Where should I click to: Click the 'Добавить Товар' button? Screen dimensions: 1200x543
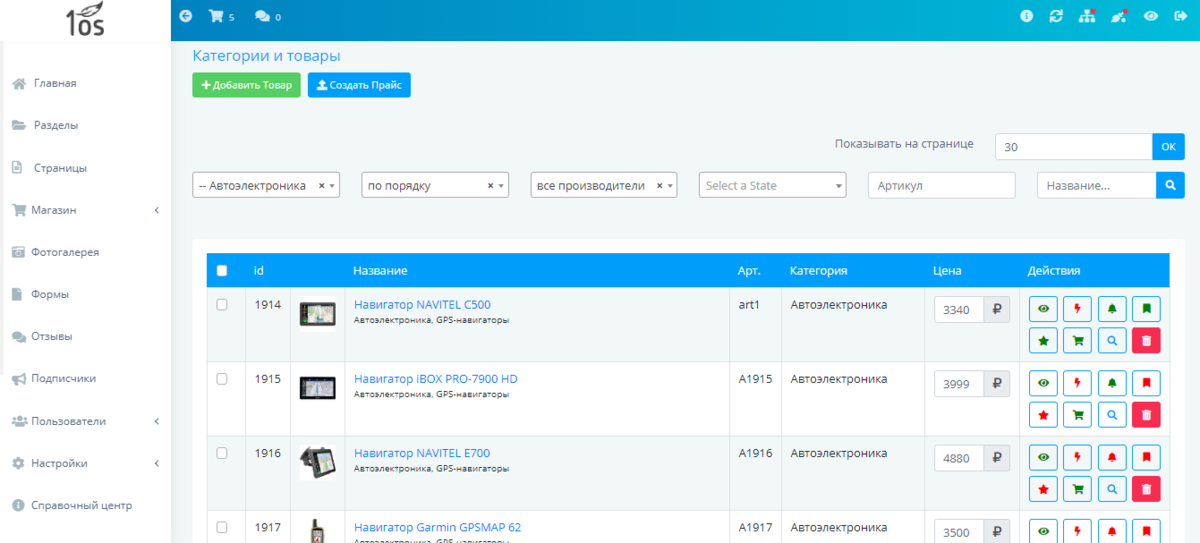[x=246, y=85]
